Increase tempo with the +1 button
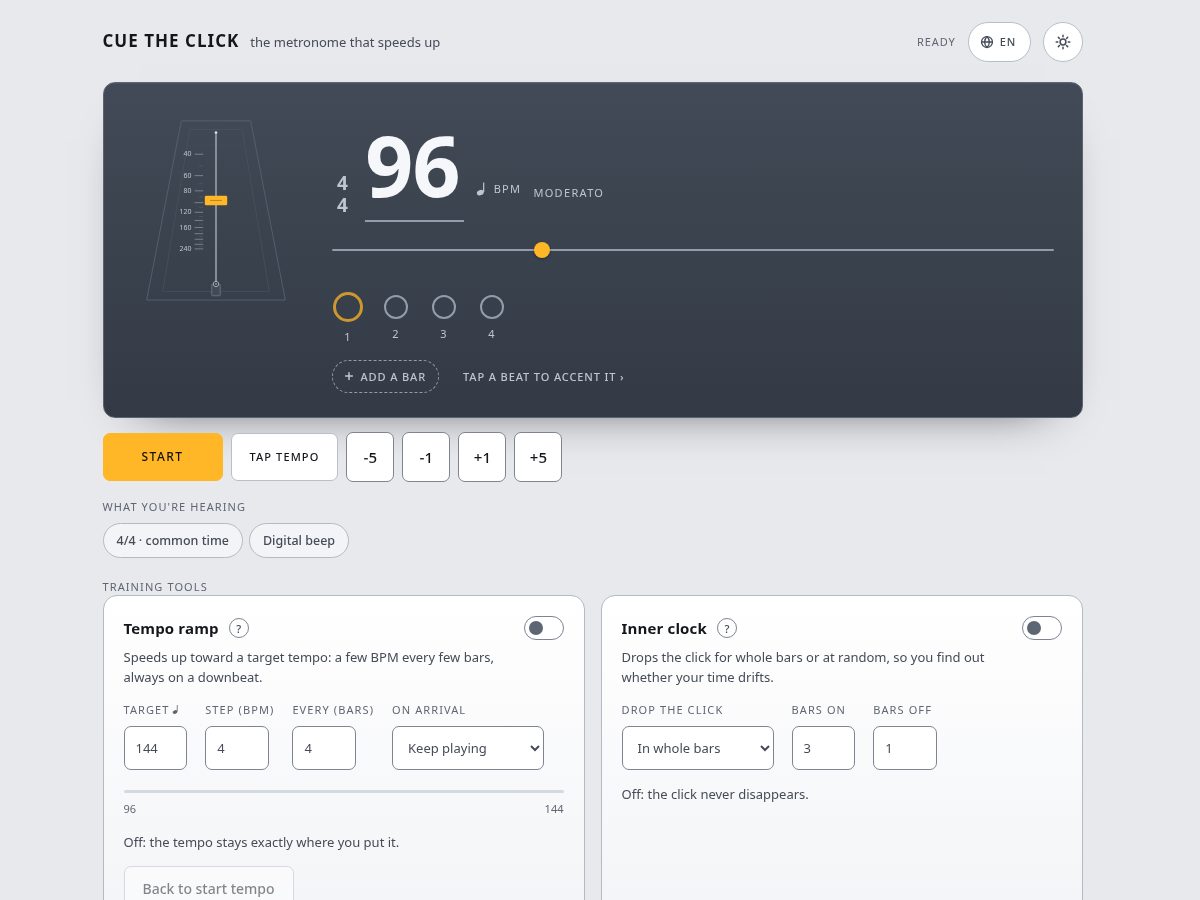Screen dimensions: 1200x900 click(482, 457)
